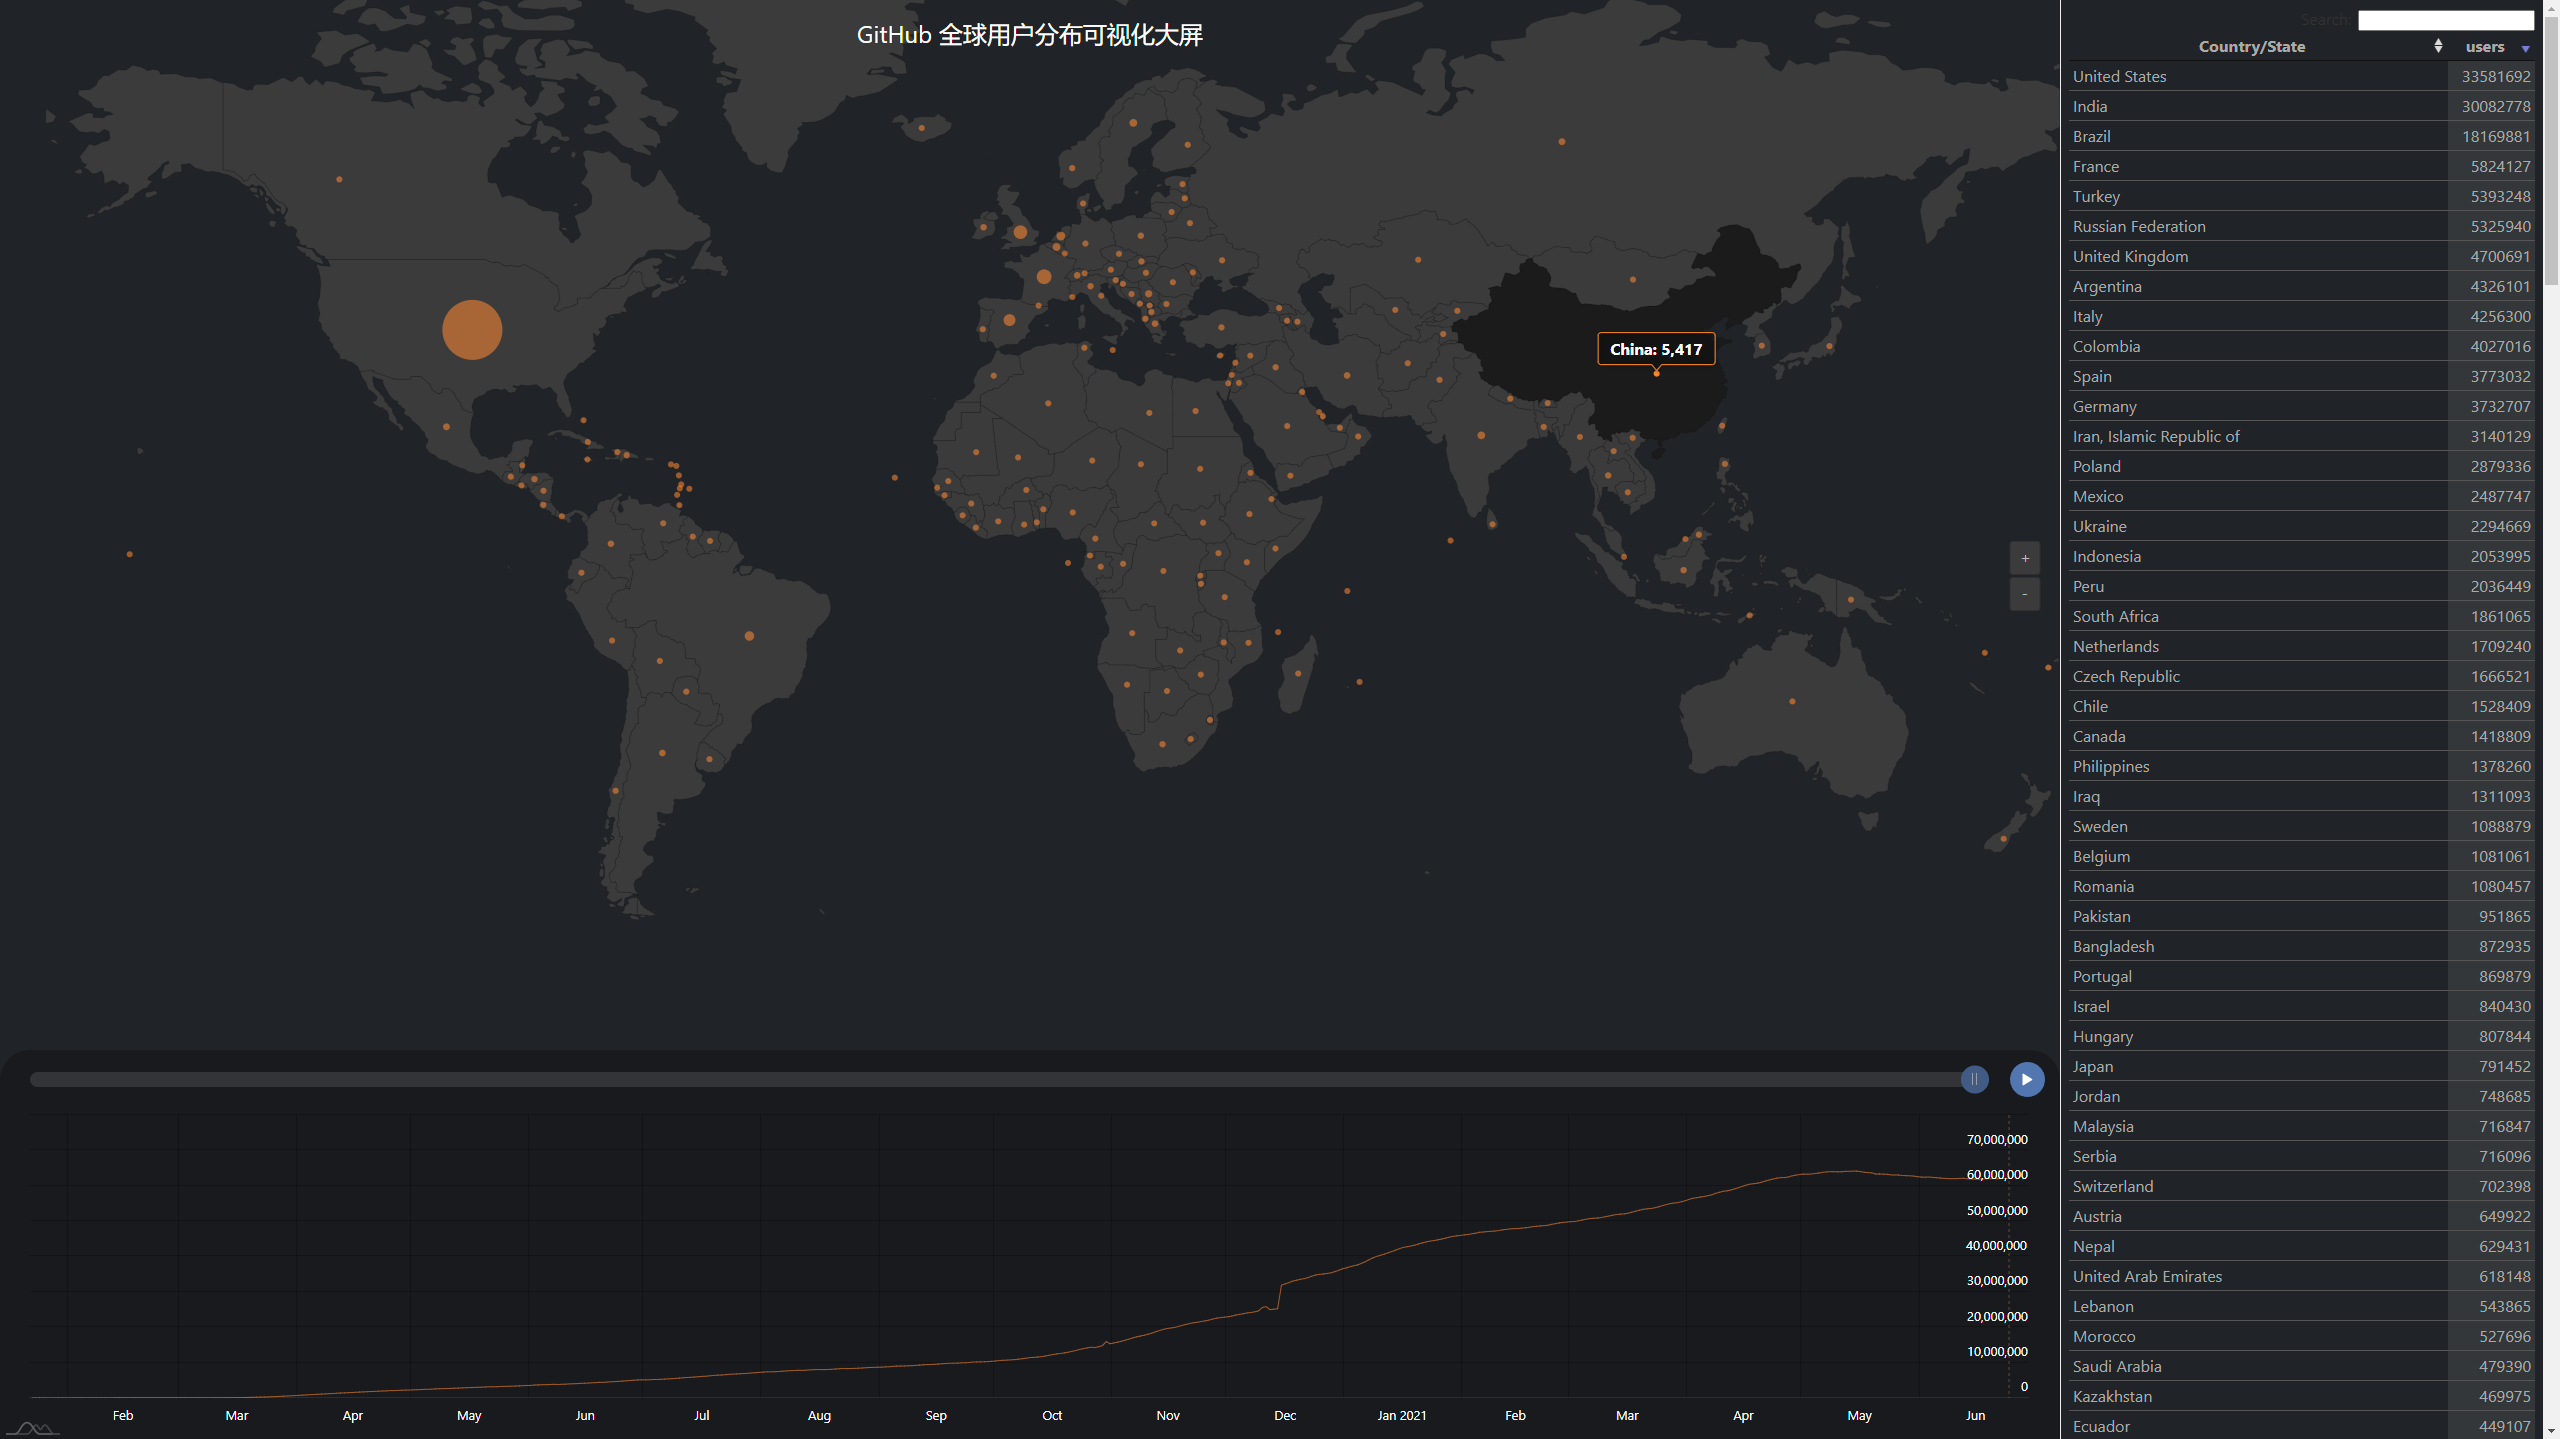Select the Canada row
Viewport: 2560px width, 1439px height.
coord(2301,736)
